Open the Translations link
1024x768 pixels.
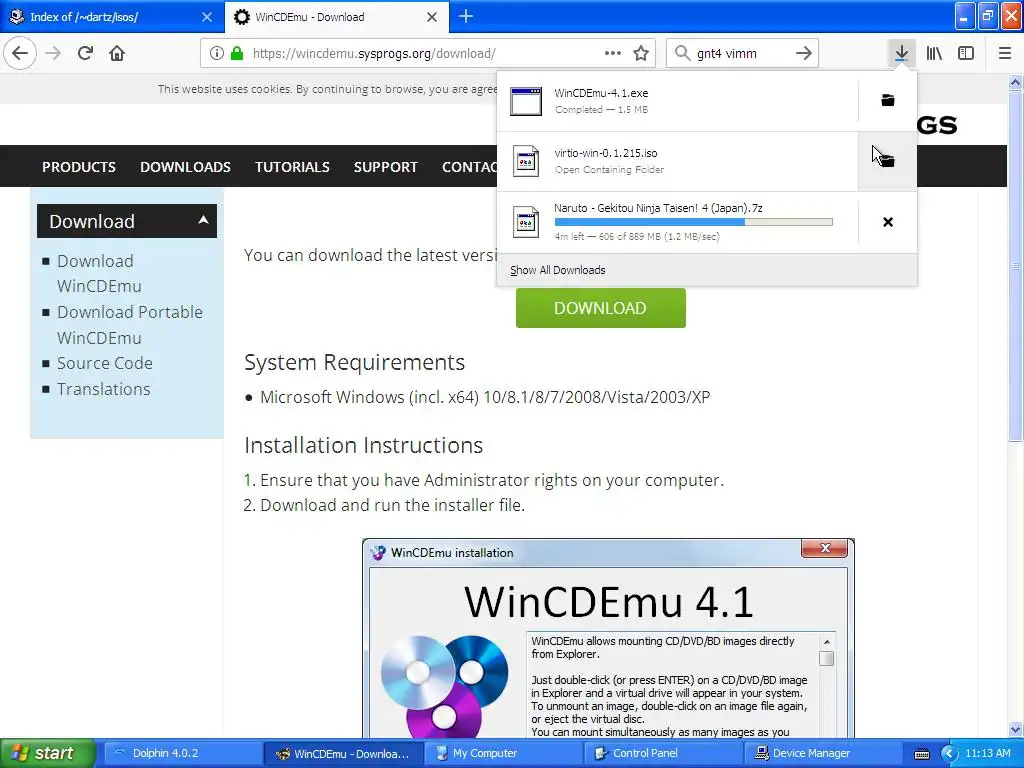[103, 389]
